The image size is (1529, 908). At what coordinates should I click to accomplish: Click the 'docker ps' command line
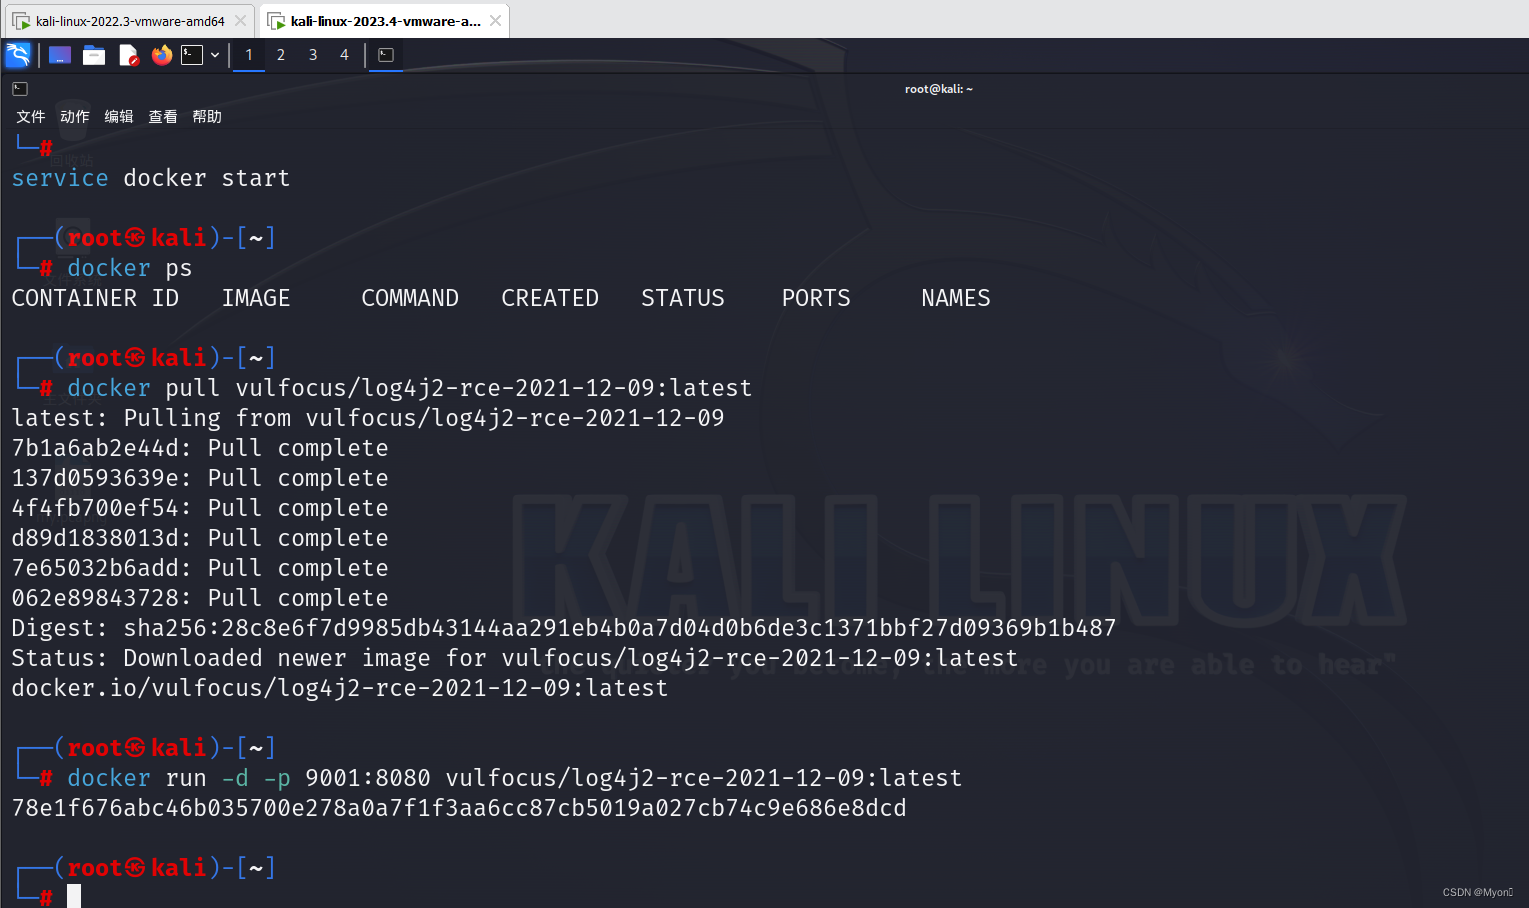[x=130, y=268]
